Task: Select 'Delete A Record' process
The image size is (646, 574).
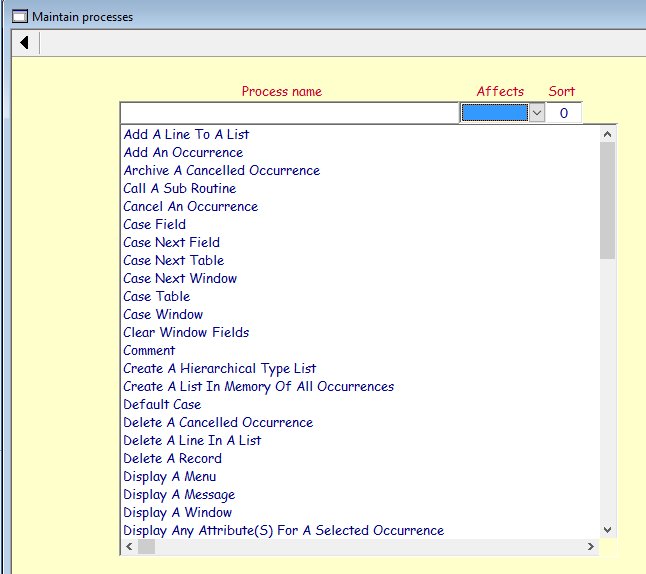Action: point(172,458)
